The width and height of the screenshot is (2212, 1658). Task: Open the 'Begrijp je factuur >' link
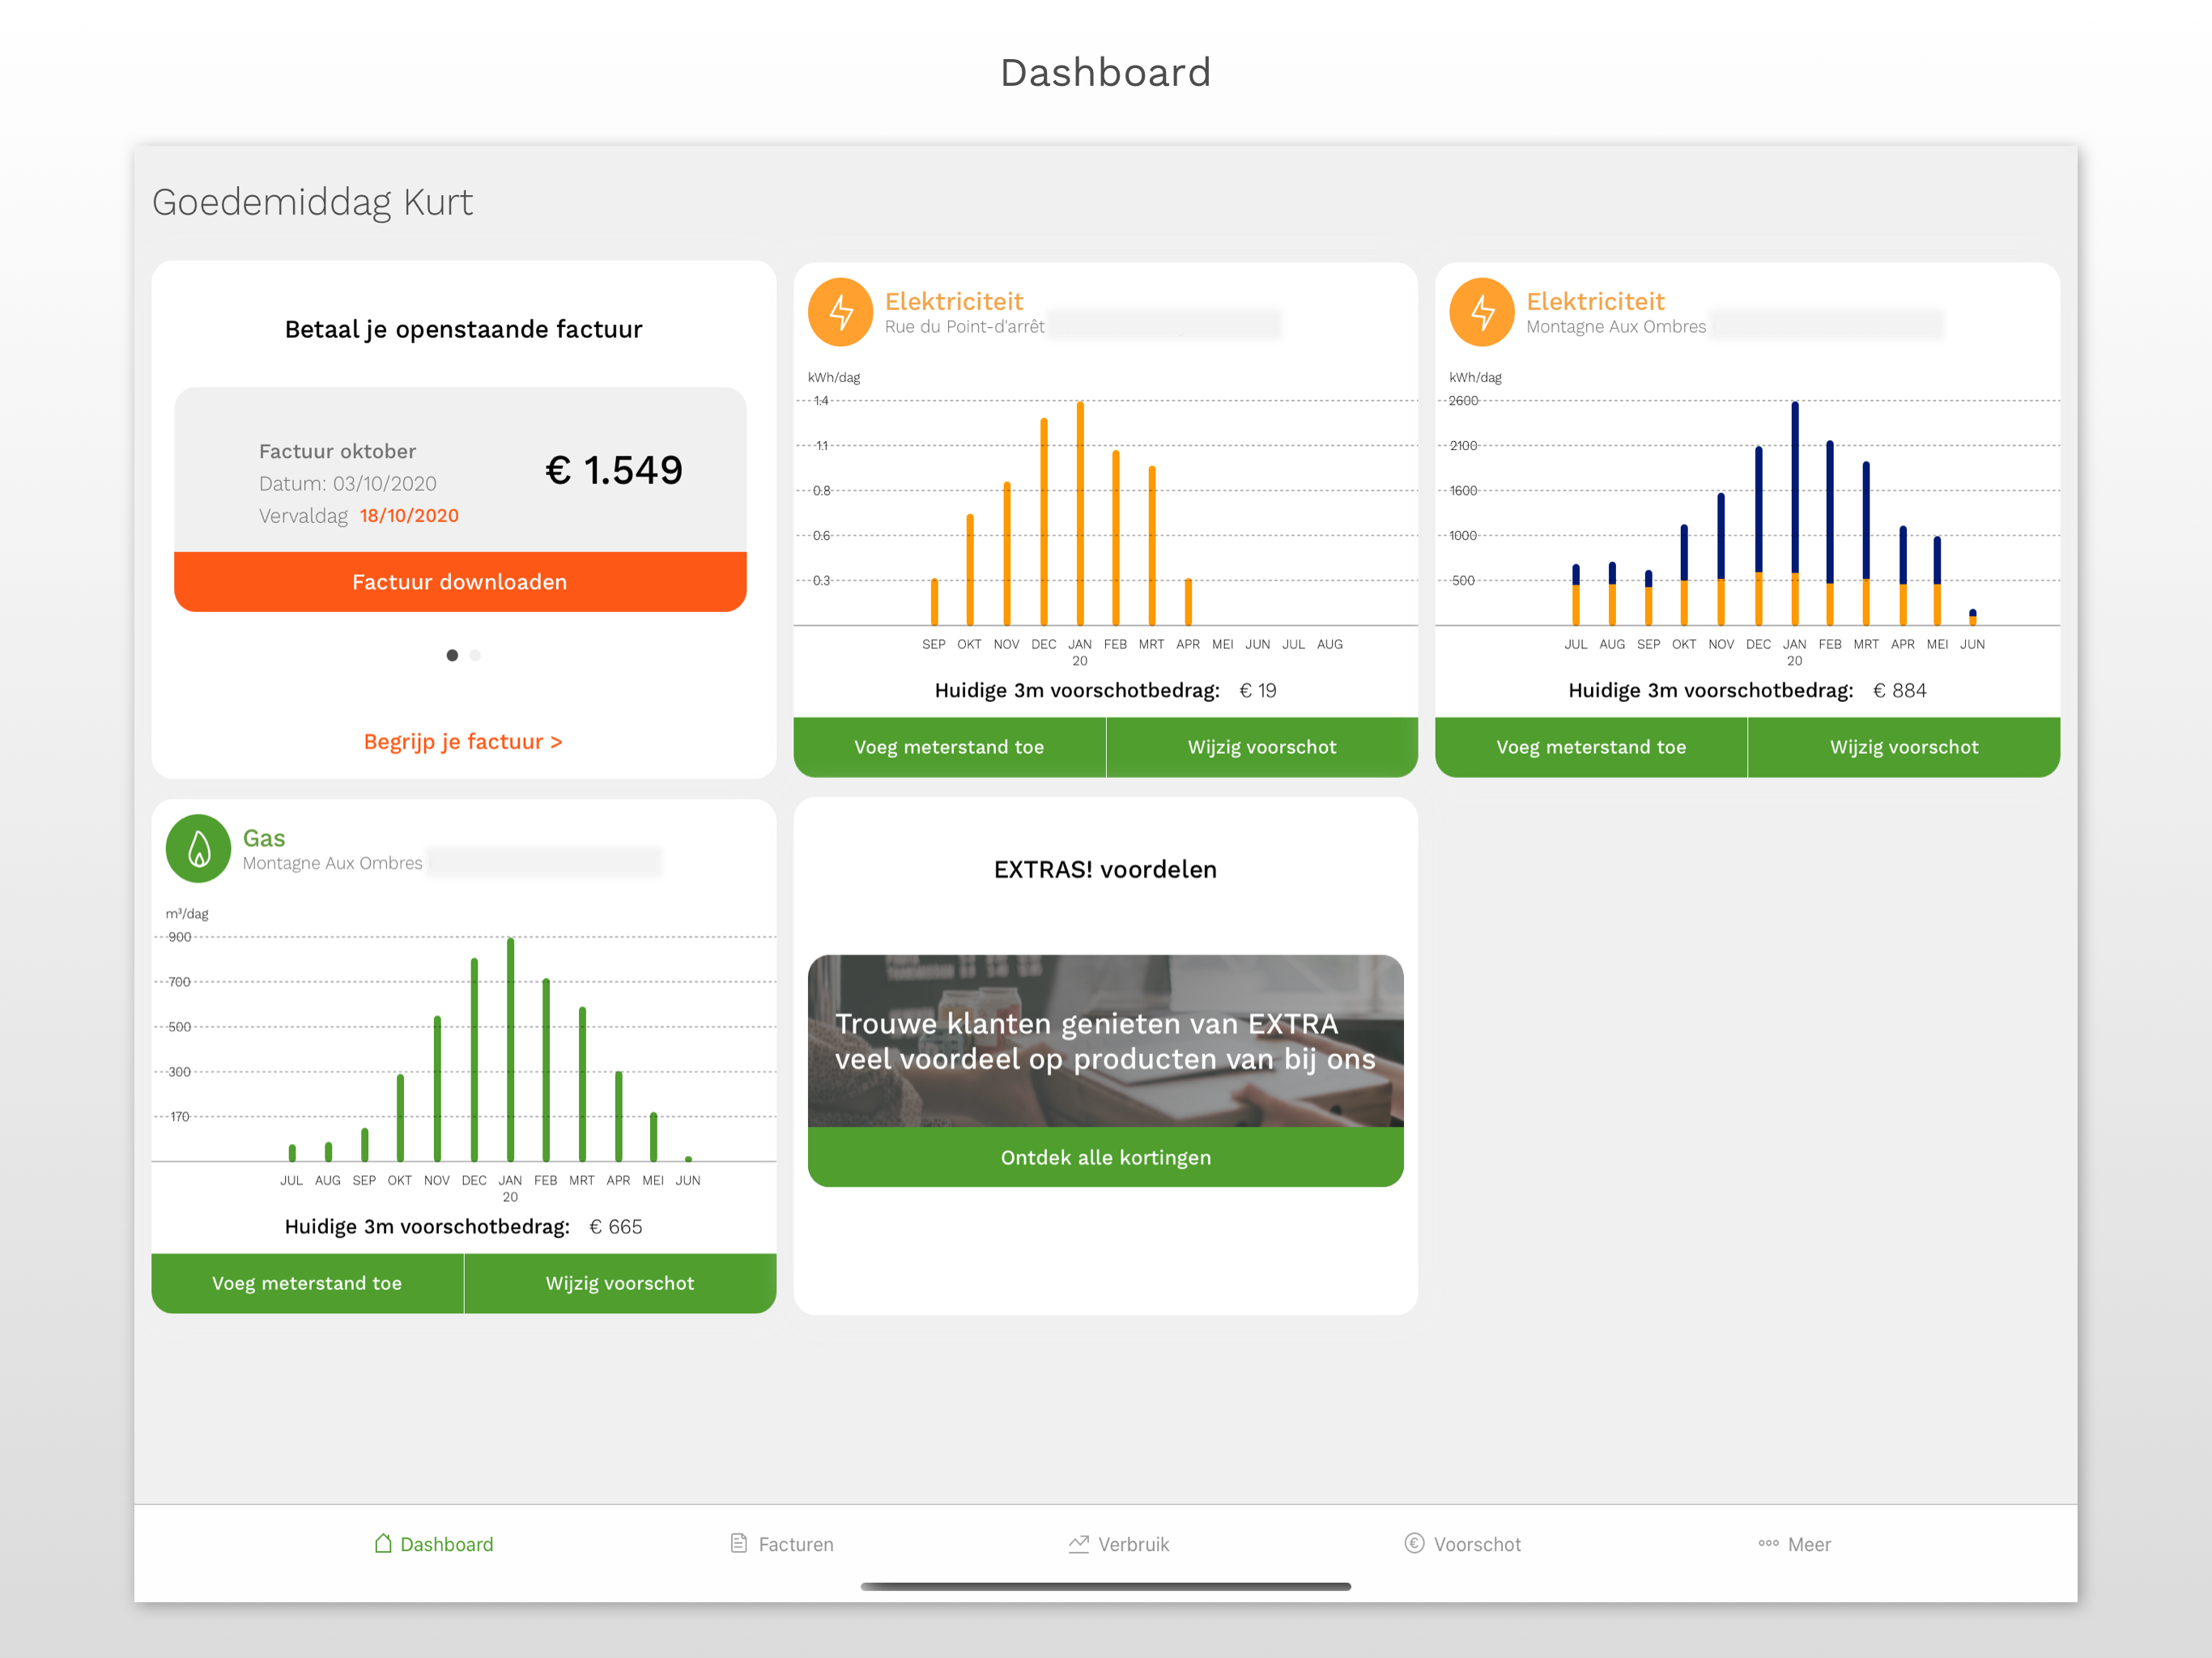(x=462, y=741)
